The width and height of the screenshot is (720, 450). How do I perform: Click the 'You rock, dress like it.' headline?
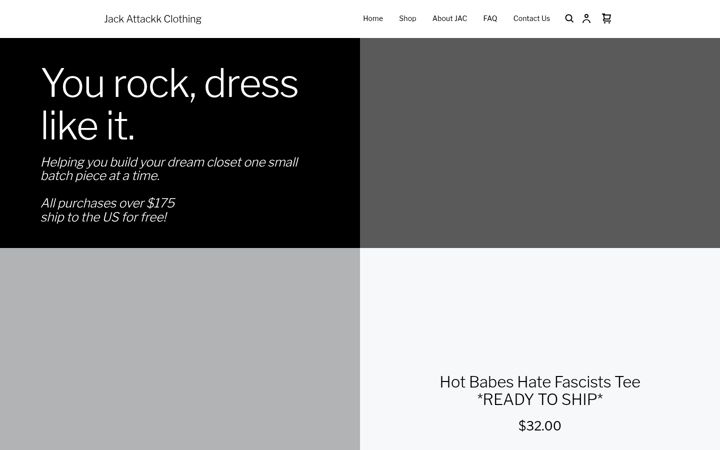tap(169, 104)
